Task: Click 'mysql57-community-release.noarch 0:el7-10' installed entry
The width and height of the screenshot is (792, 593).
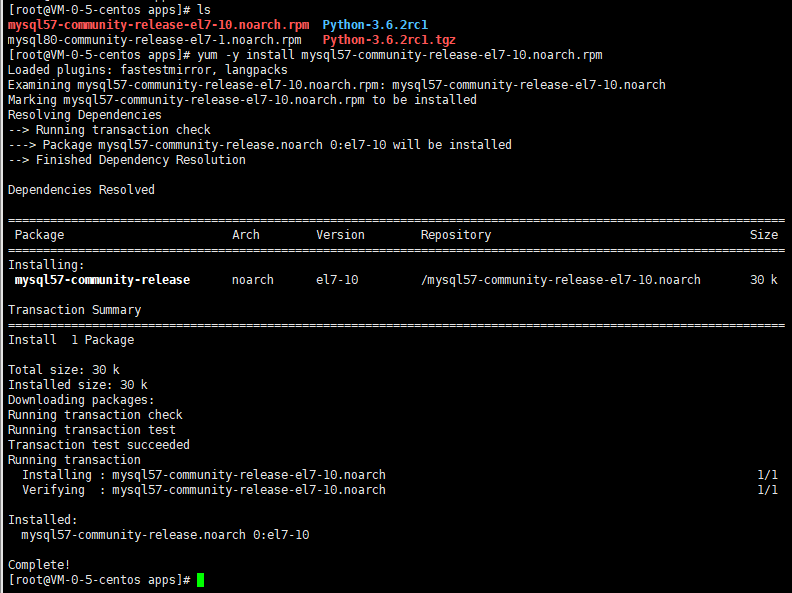Action: coord(165,535)
